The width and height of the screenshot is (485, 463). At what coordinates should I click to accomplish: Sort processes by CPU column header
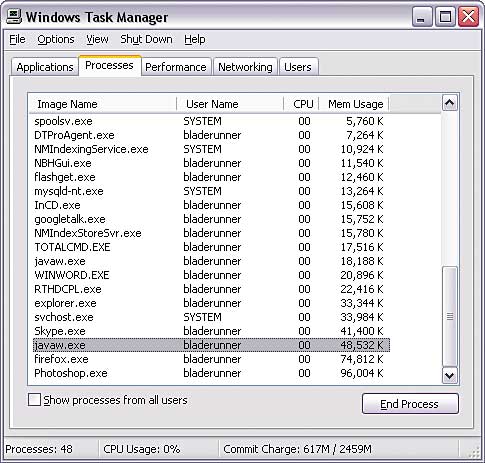301,104
